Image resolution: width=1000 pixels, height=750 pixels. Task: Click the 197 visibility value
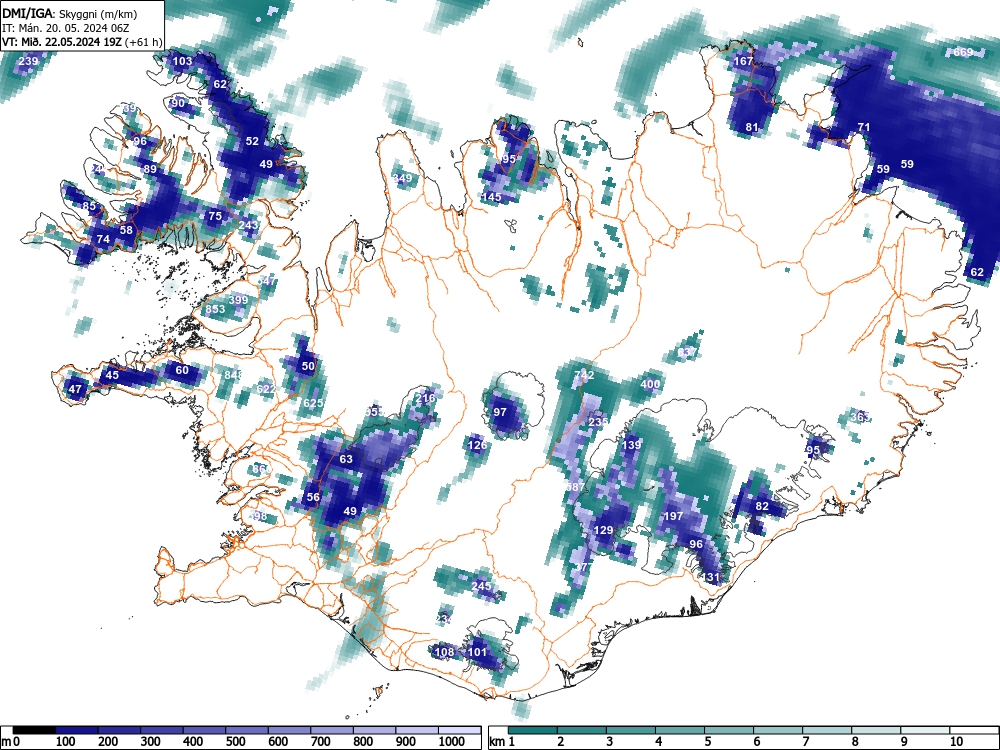click(x=673, y=516)
